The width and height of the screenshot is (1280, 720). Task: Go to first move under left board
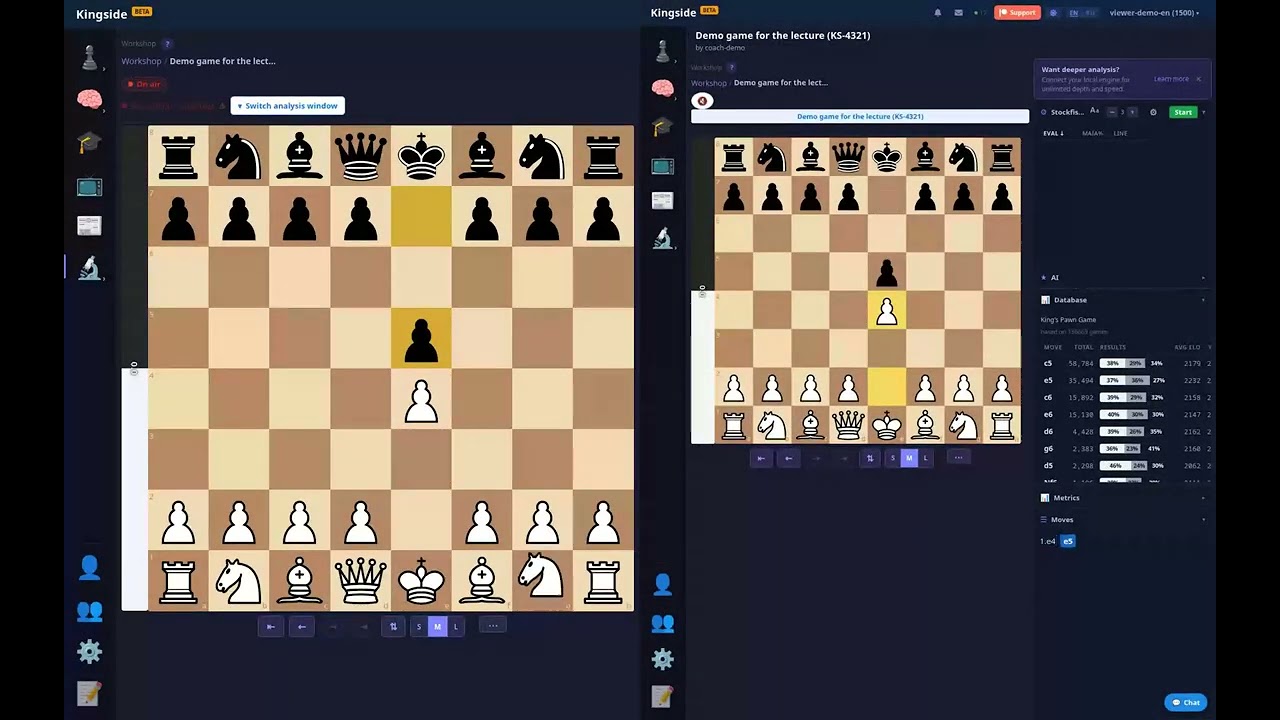tap(271, 626)
